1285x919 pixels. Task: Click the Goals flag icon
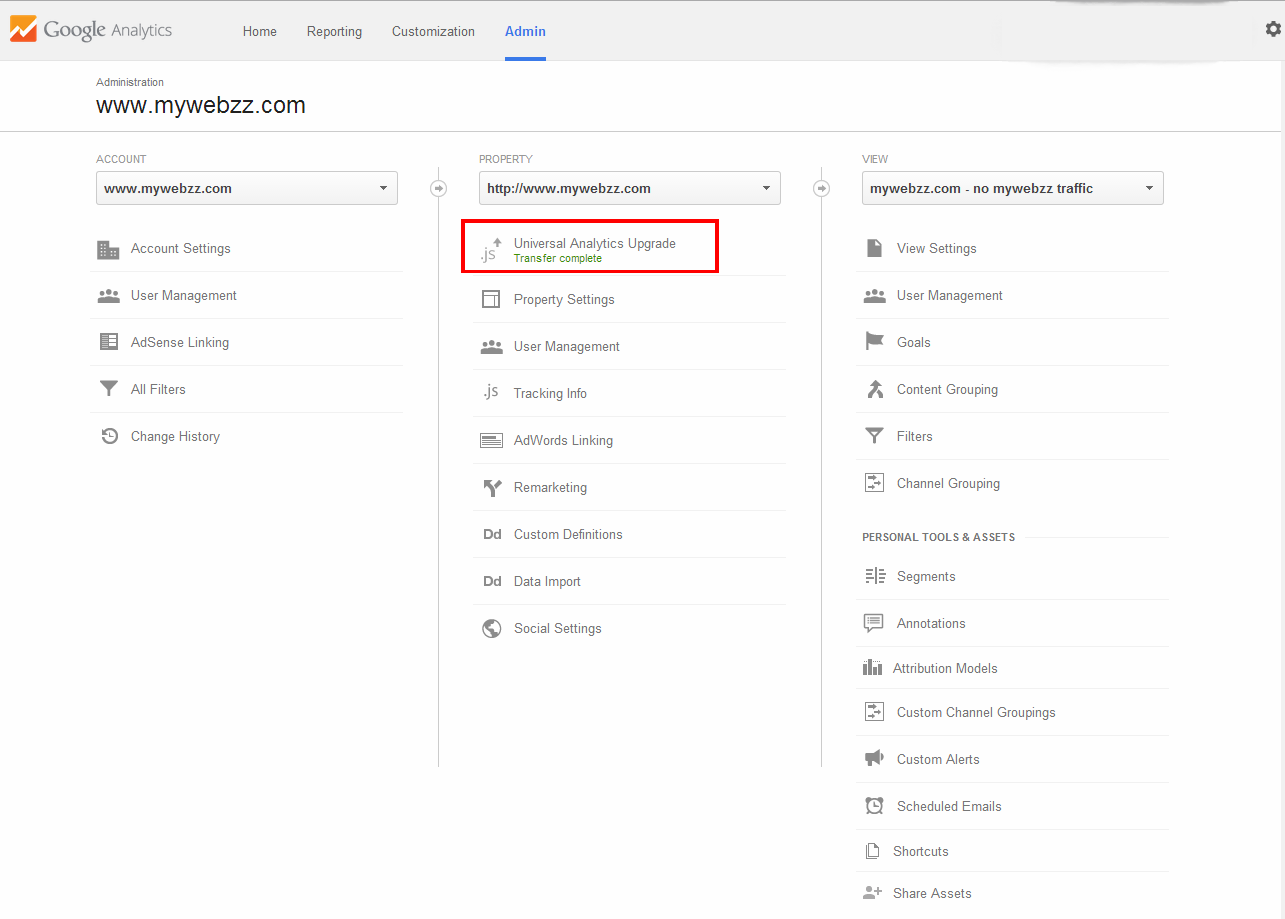click(x=874, y=342)
